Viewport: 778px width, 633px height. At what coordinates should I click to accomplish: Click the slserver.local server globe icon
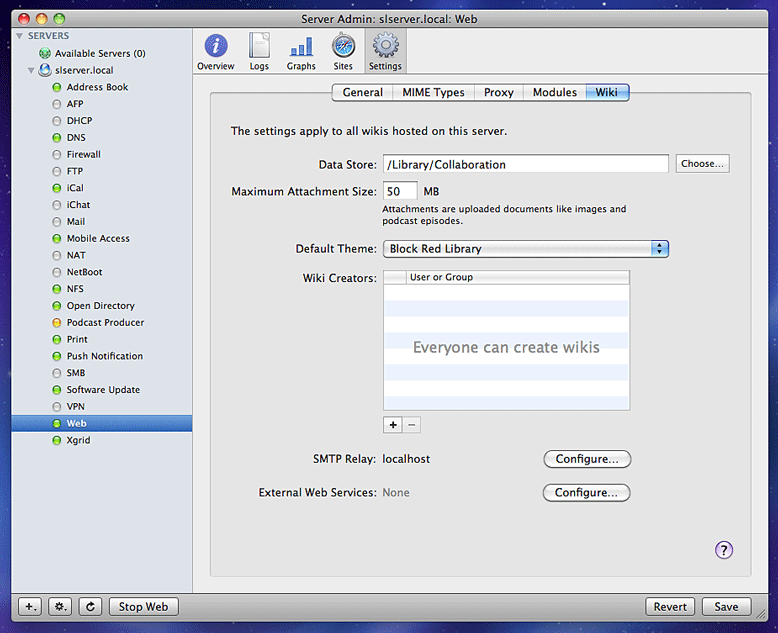pos(45,70)
